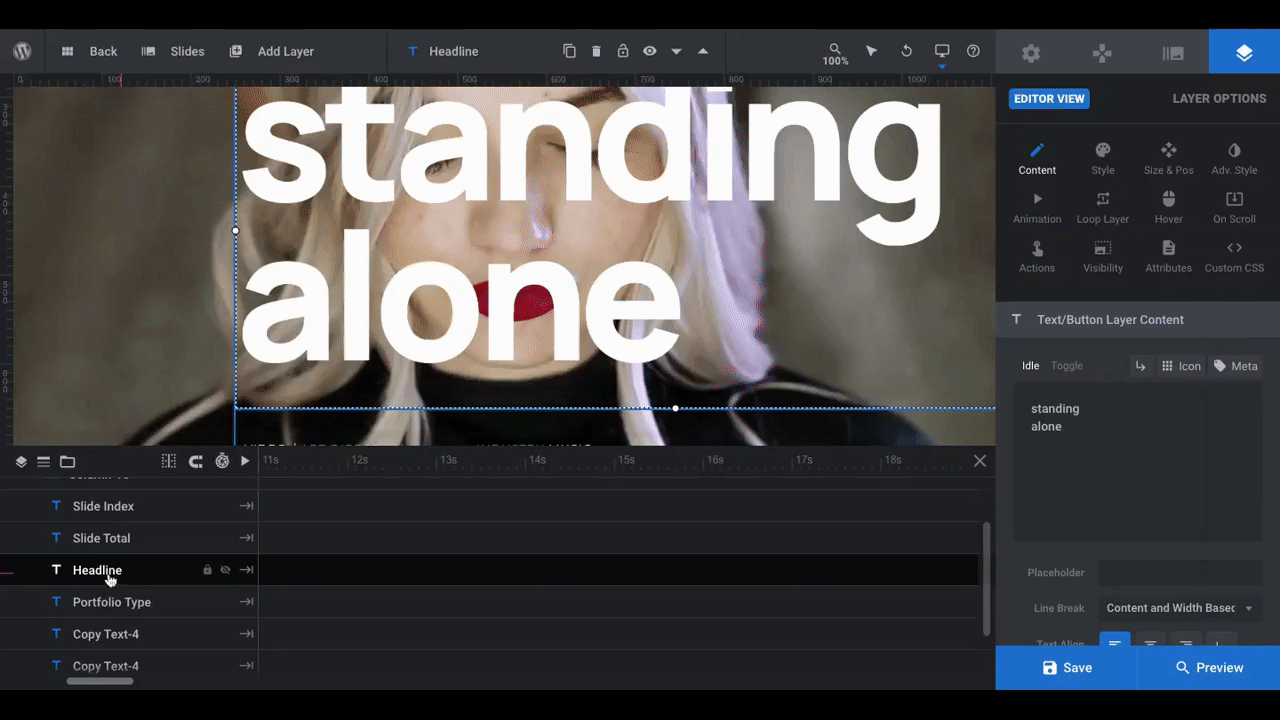Click the Editor View badge
1280x720 pixels.
point(1049,99)
